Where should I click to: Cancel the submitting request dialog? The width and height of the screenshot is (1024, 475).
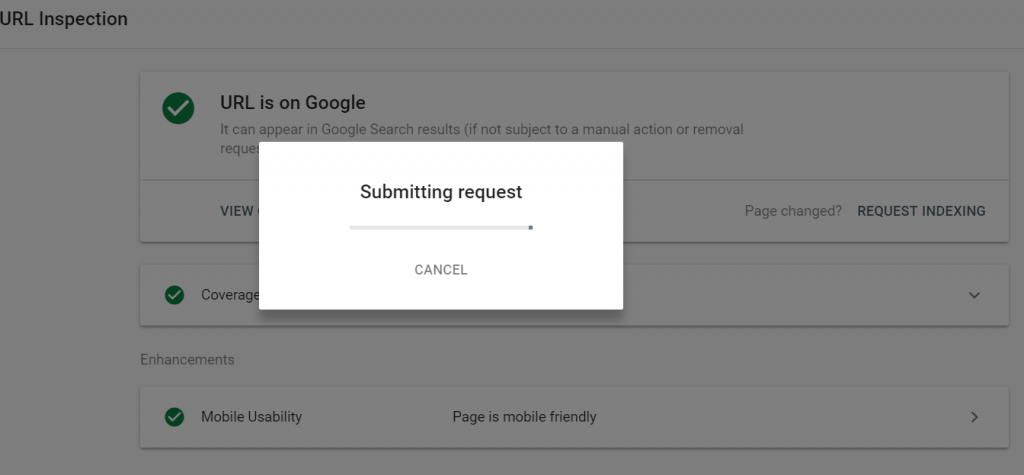pyautogui.click(x=441, y=270)
